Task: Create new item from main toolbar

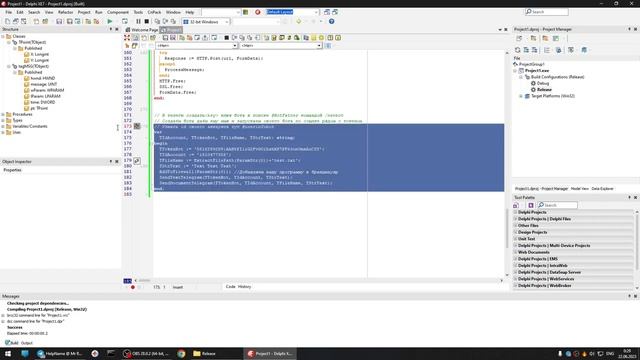Action: (x=7, y=21)
